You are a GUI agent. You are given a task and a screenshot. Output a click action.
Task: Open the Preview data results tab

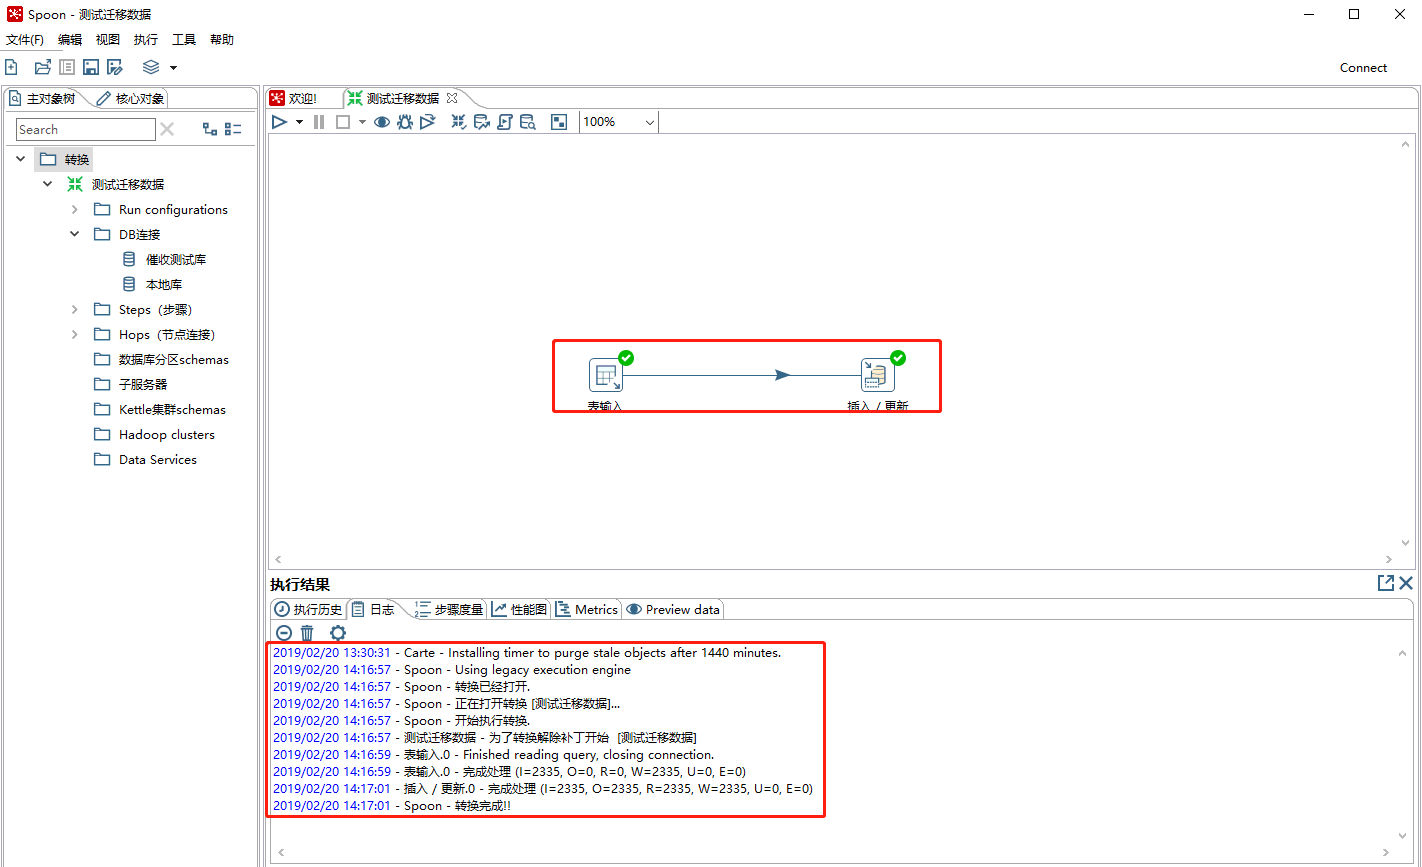click(673, 609)
